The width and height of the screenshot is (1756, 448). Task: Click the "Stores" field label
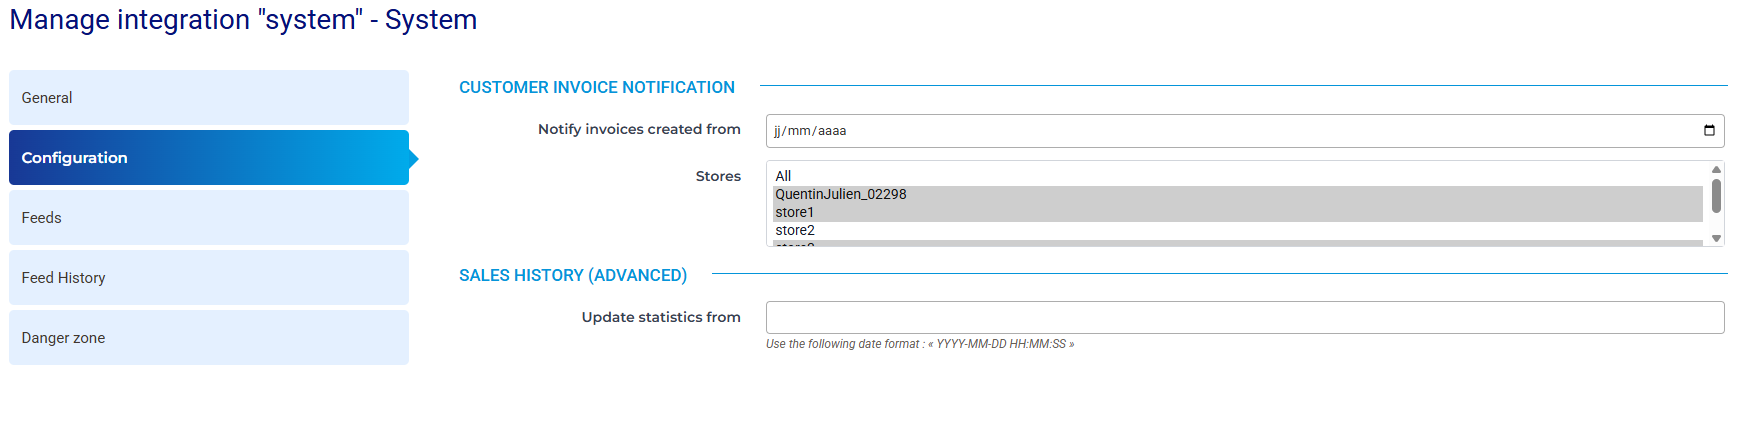[718, 176]
